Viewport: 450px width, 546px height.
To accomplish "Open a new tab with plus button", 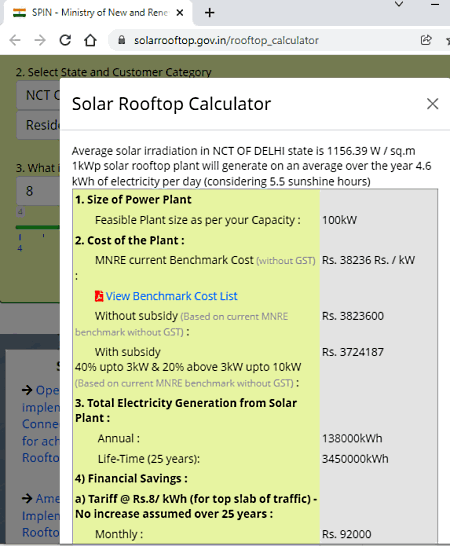I will [209, 13].
